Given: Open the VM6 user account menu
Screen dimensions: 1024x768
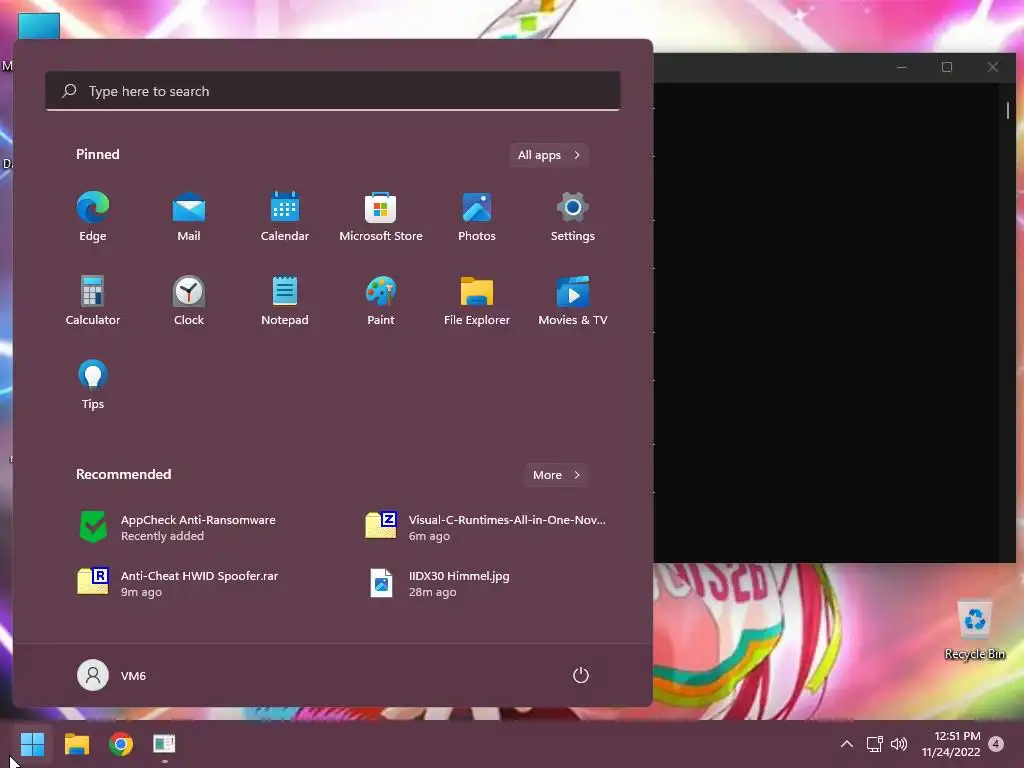Looking at the screenshot, I should (112, 675).
